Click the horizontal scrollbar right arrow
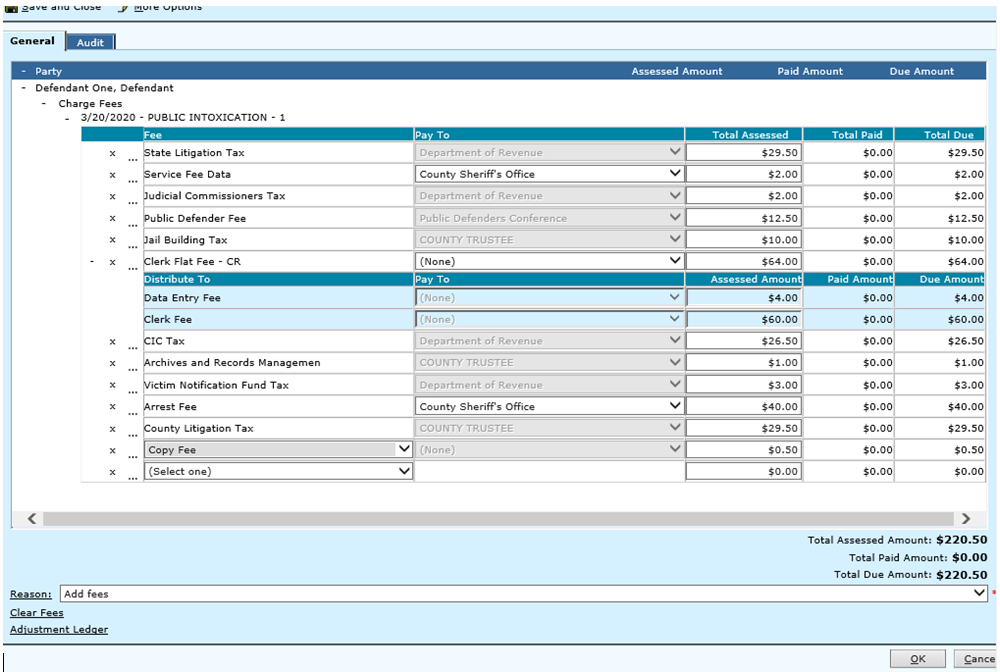The height and width of the screenshot is (672, 1000). point(965,519)
